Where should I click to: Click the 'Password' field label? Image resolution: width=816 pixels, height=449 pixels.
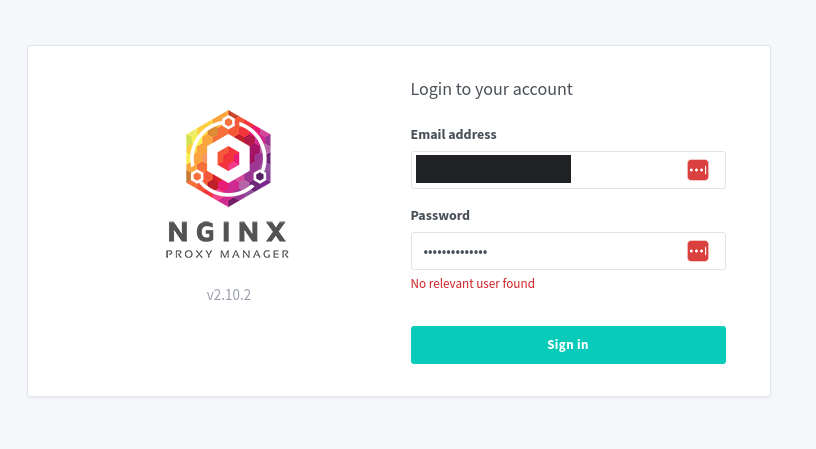(440, 215)
